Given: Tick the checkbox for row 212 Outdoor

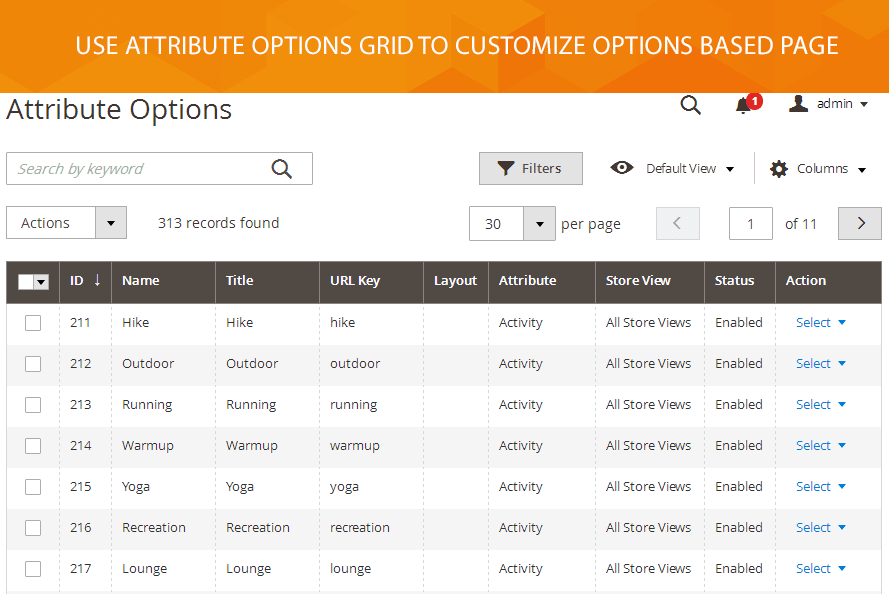Looking at the screenshot, I should pyautogui.click(x=33, y=364).
